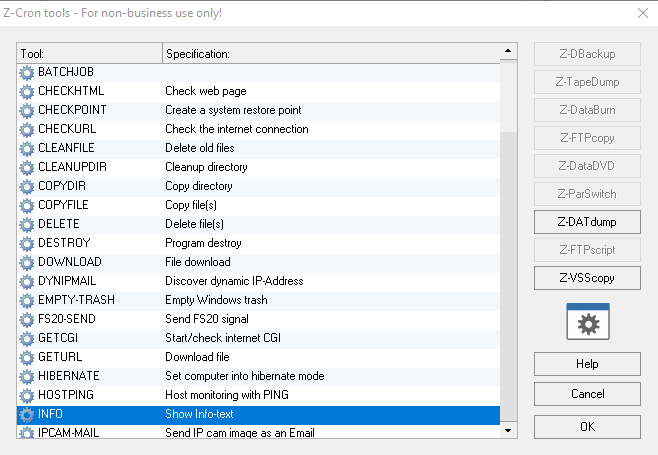Click the disabled Z-FTPcopy button
The width and height of the screenshot is (658, 455).
587,138
